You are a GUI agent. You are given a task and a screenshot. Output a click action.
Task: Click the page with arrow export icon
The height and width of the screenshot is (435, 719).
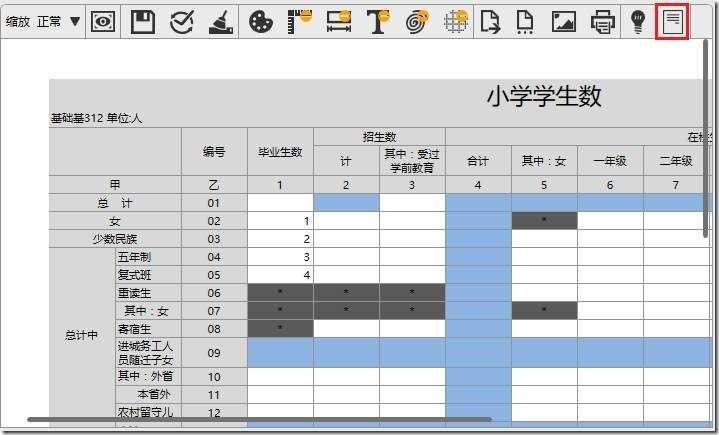490,22
